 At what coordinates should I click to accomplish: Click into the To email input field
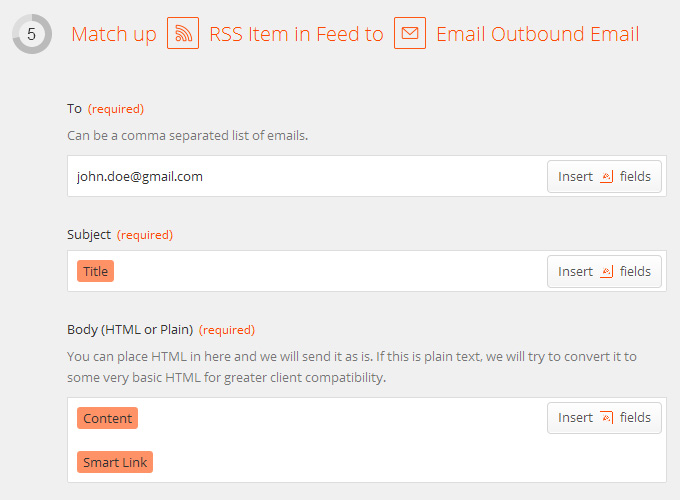point(307,176)
